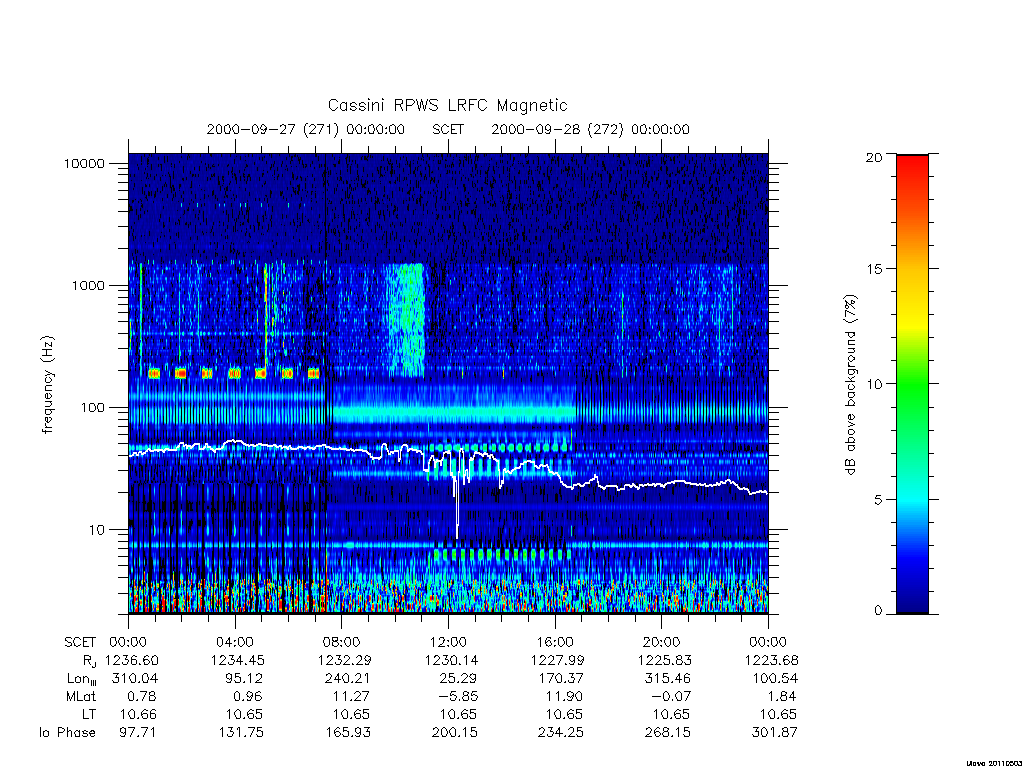Click the start date 2000-09-27 (271) label
This screenshot has width=1024, height=768.
272,129
